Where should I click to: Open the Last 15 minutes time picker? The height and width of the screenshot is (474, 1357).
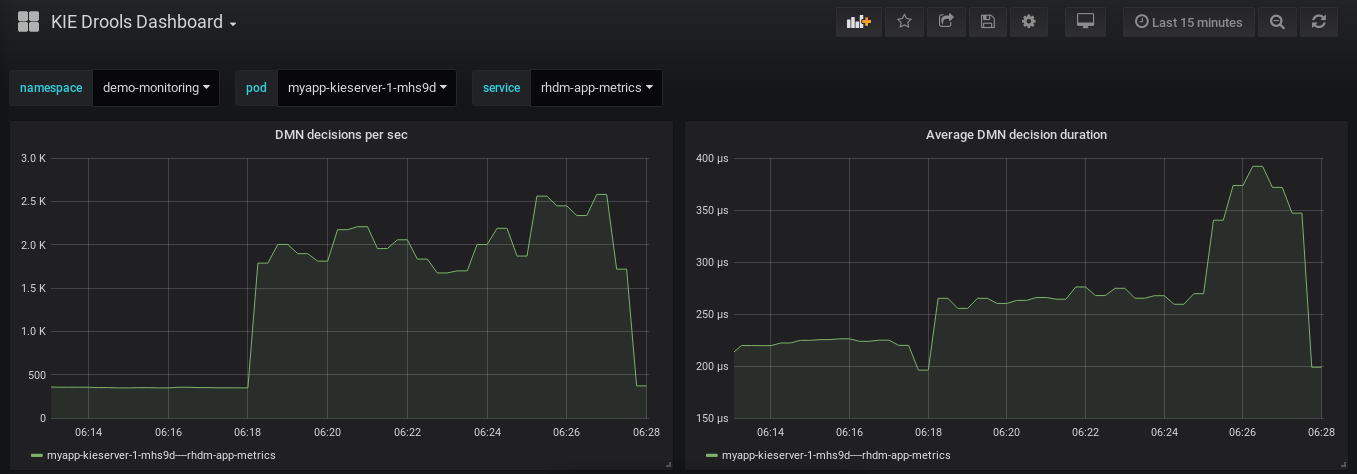[1189, 22]
